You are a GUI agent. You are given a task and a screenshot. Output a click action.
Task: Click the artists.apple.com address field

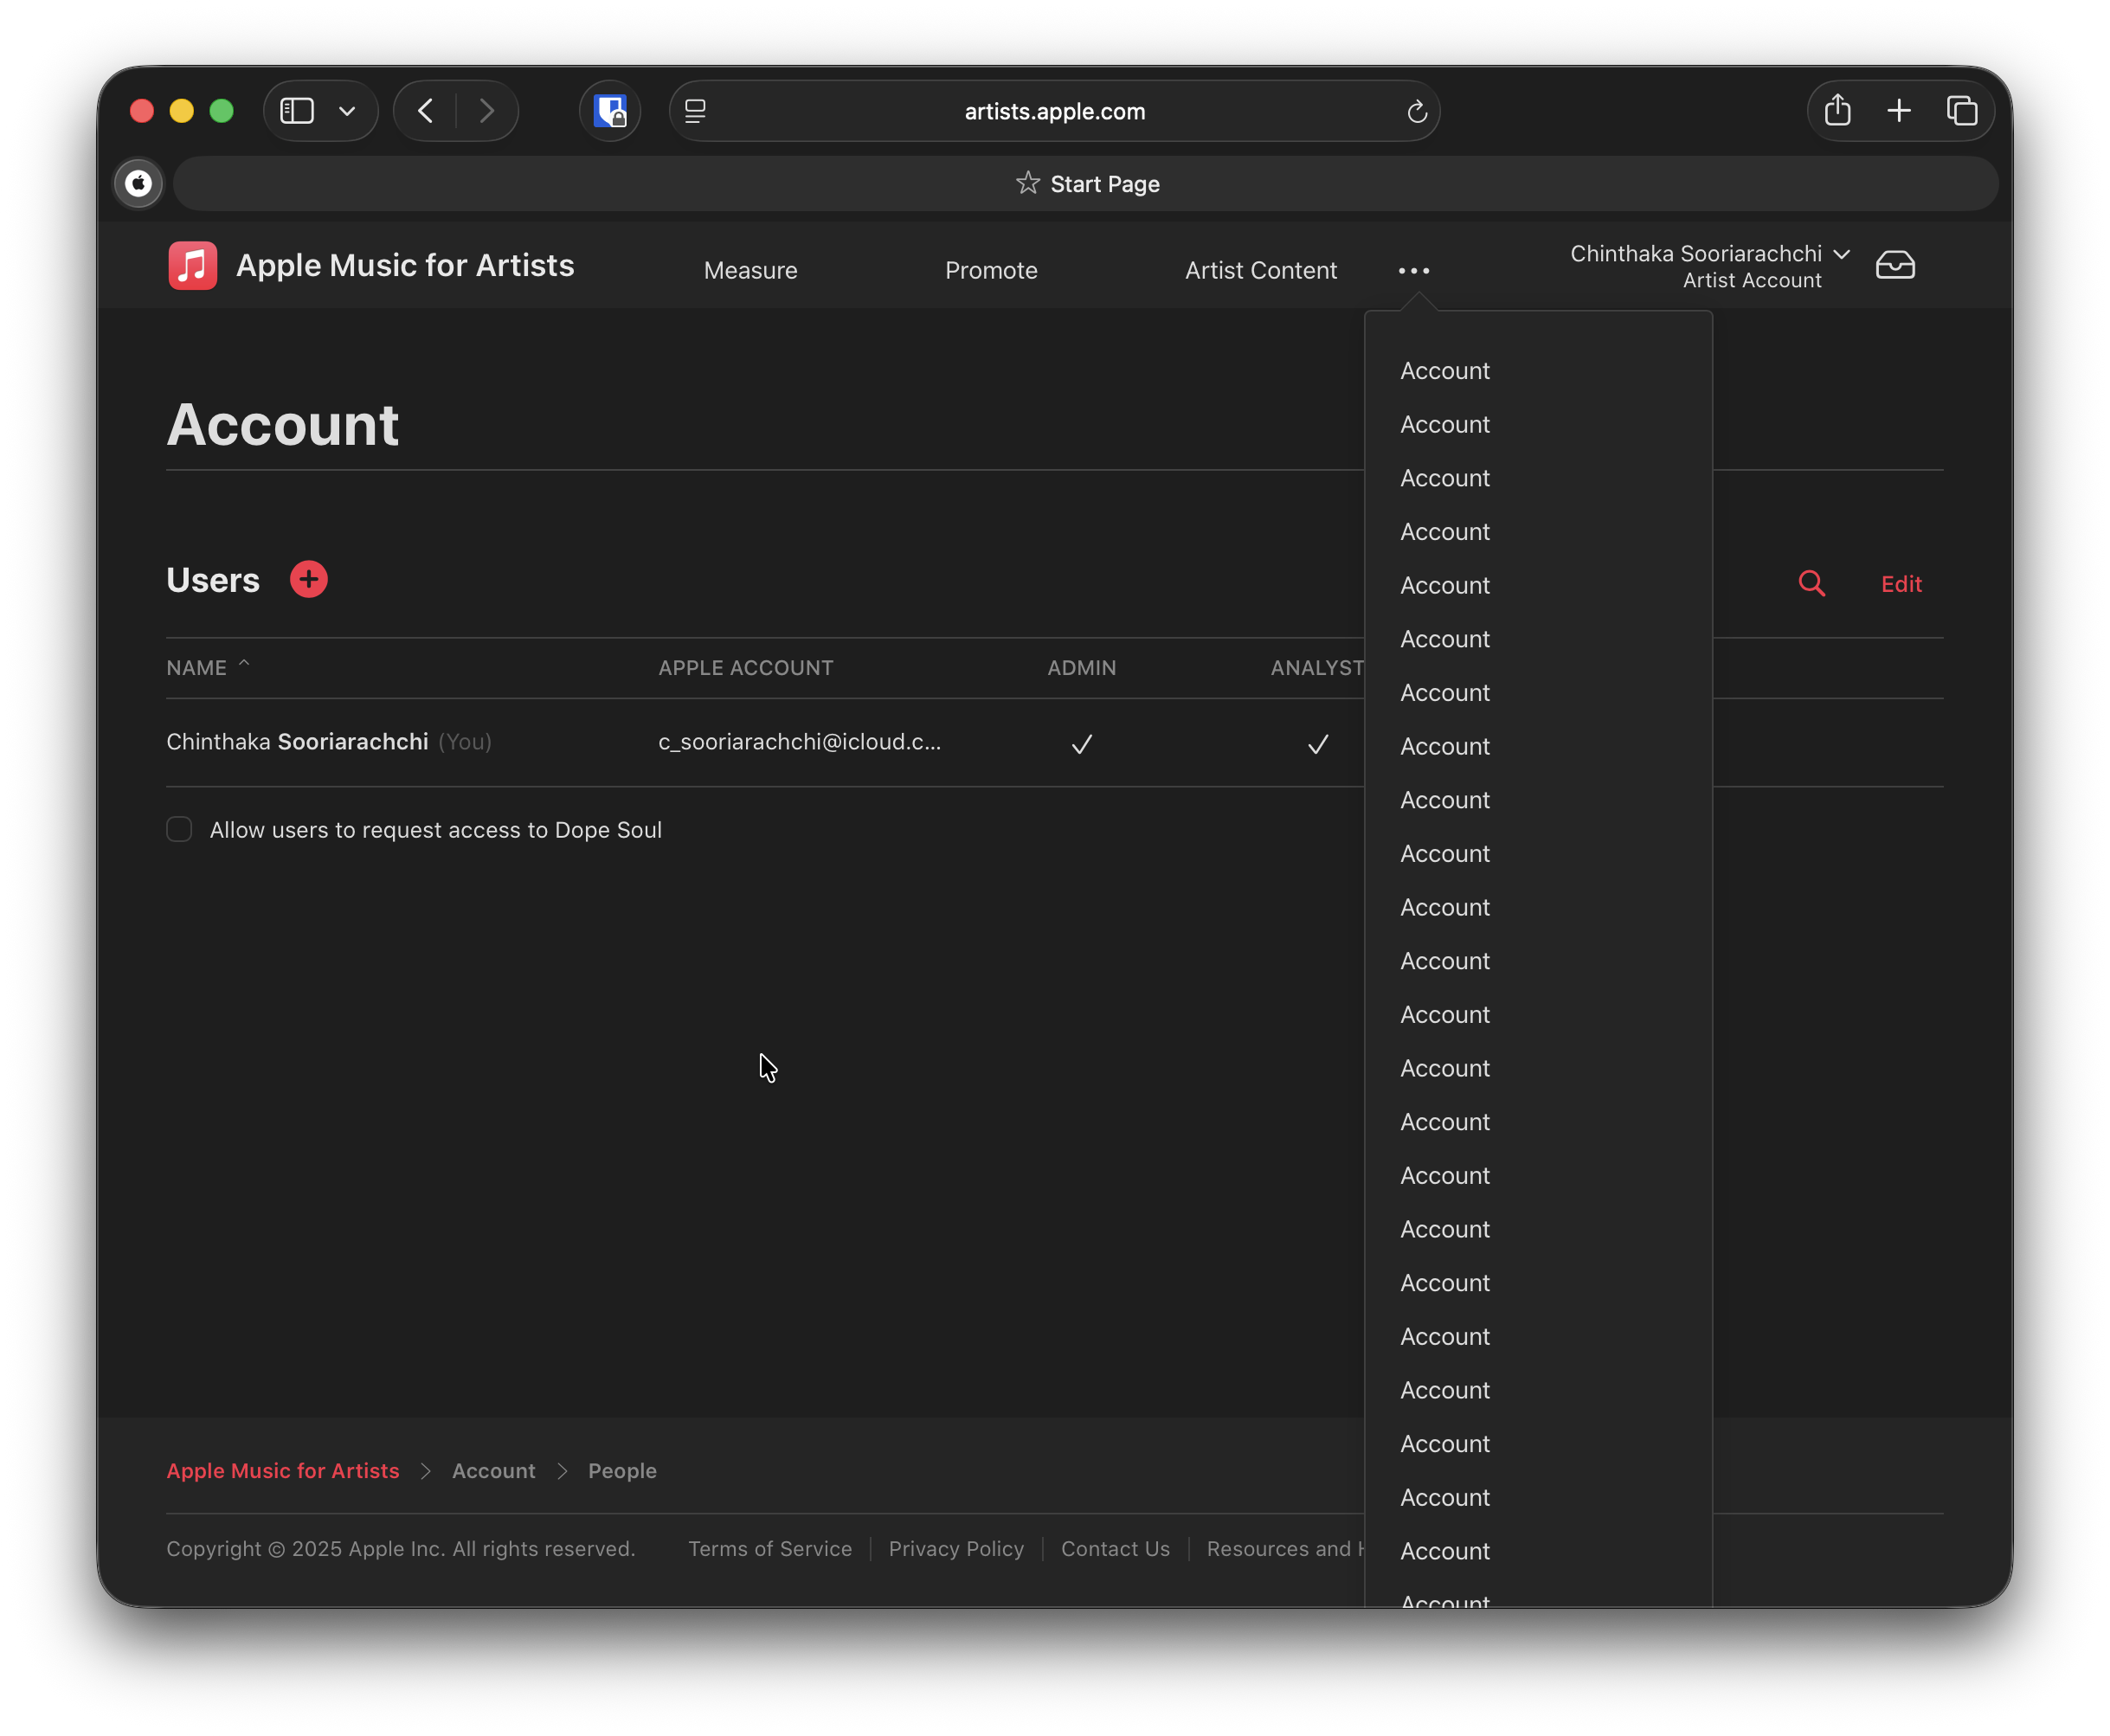(1054, 112)
